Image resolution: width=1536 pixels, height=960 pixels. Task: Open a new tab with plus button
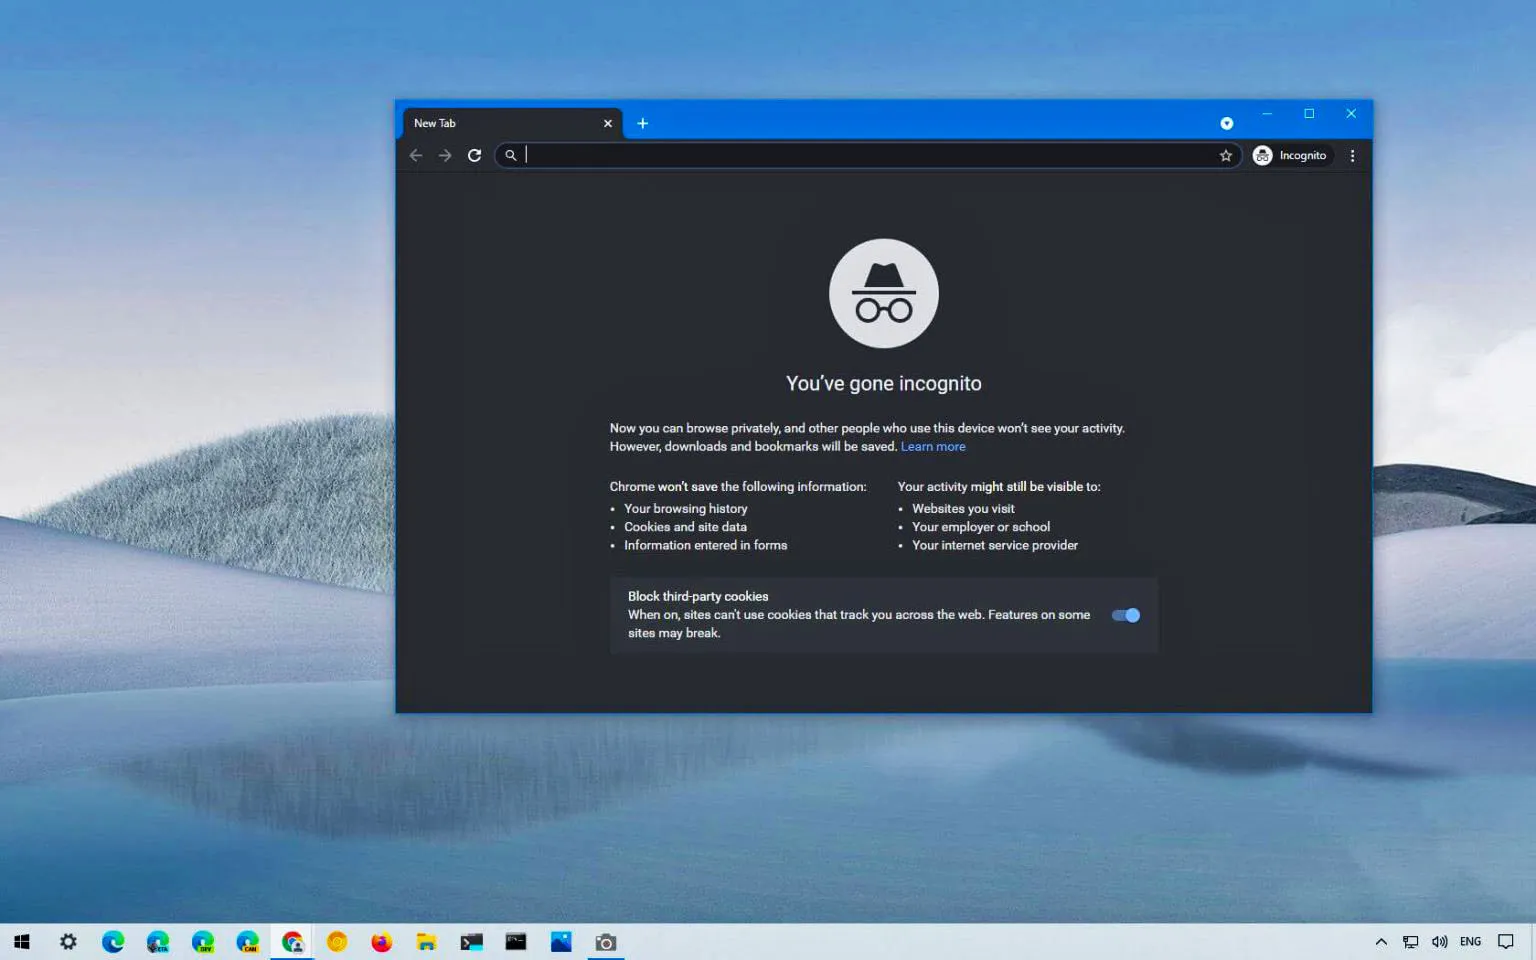[643, 123]
